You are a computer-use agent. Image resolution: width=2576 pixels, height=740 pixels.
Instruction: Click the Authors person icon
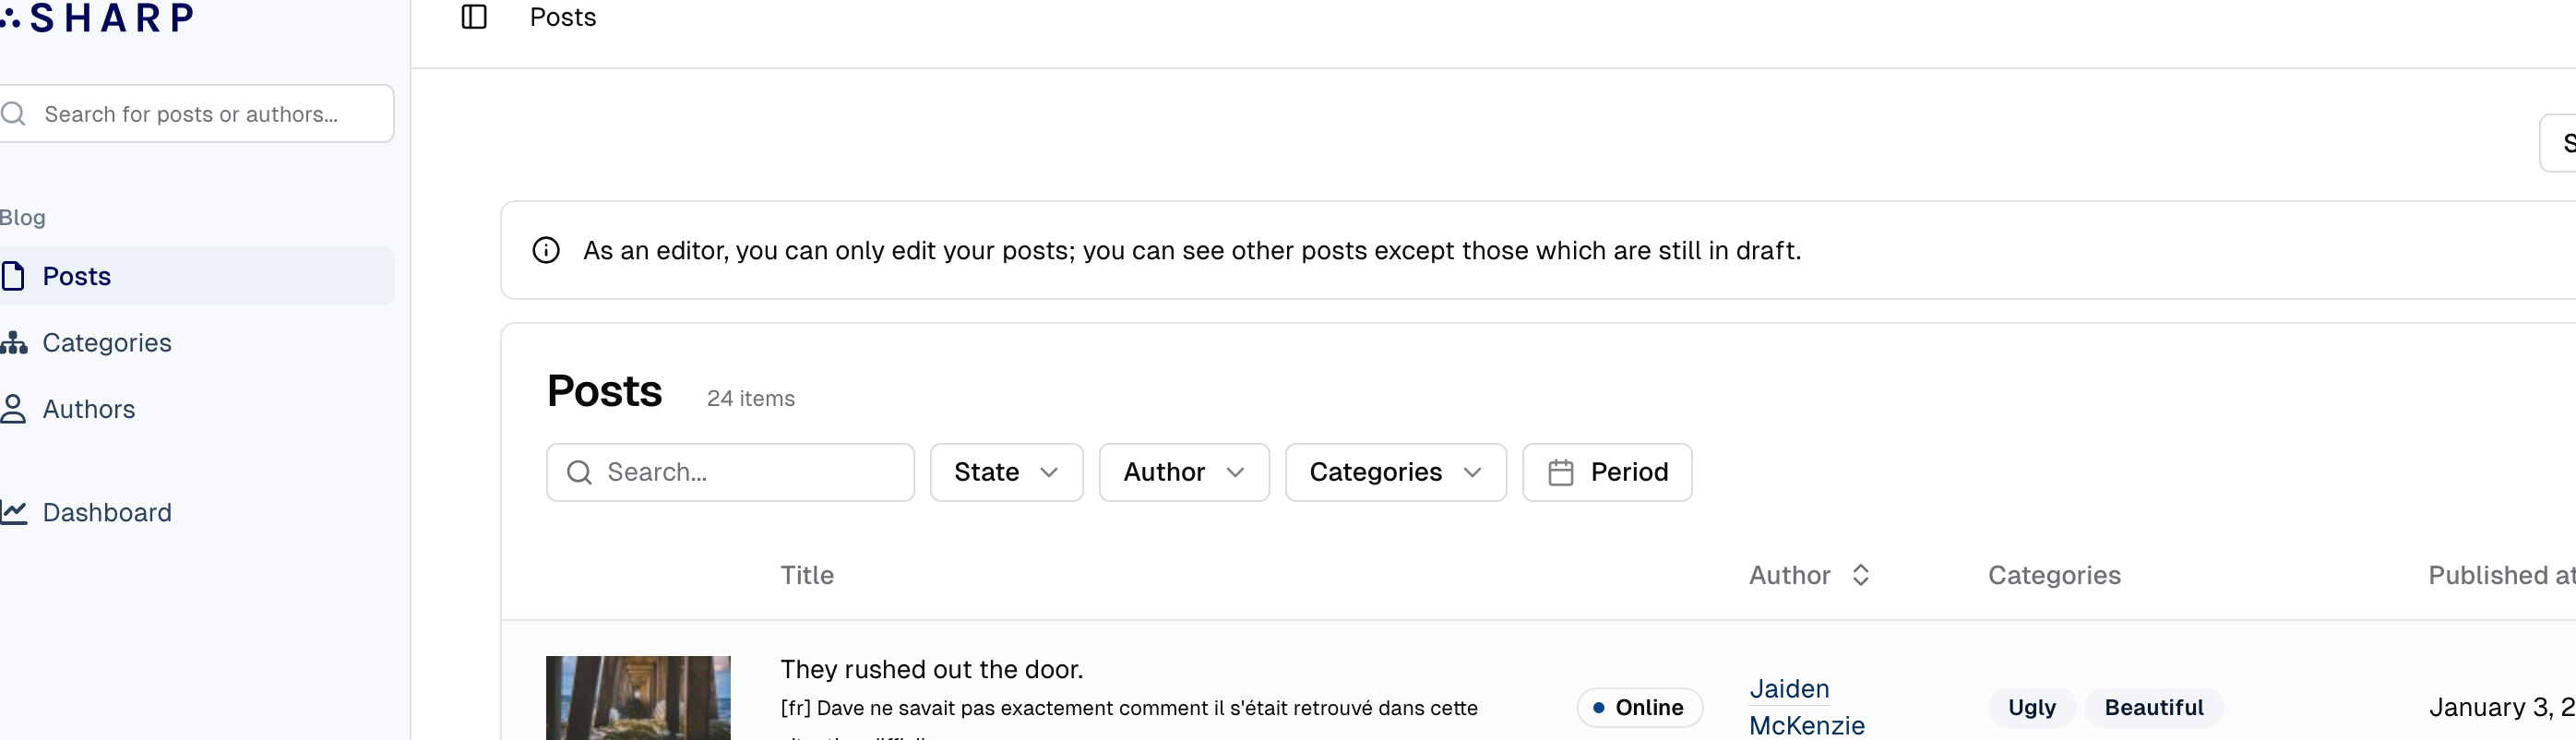pos(13,409)
